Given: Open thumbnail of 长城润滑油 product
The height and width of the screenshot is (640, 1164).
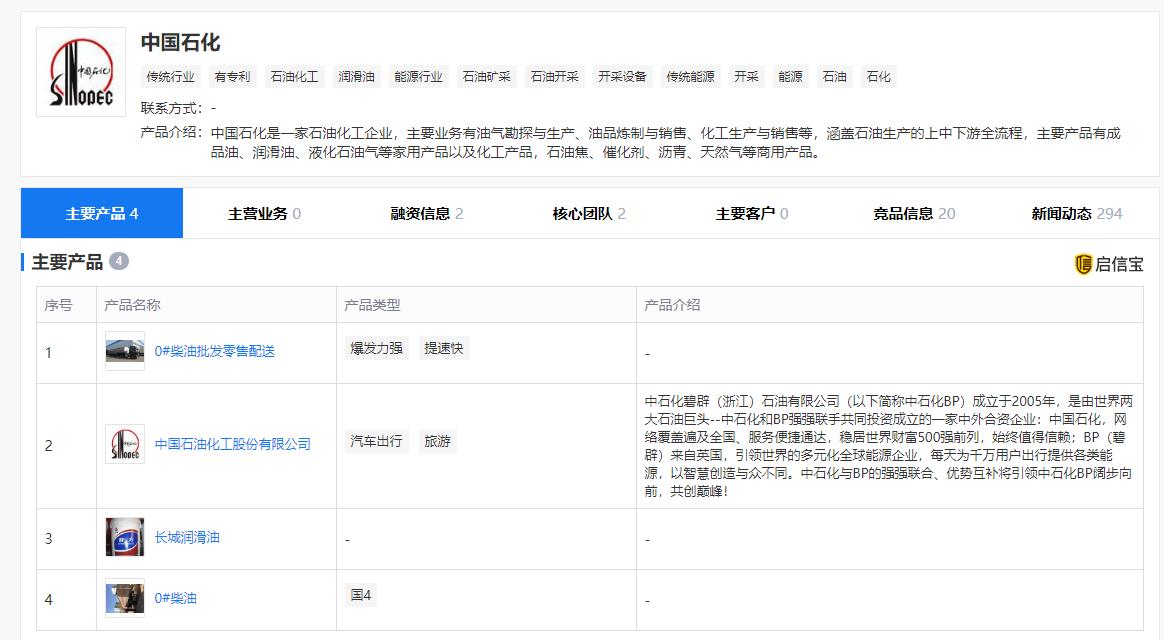Looking at the screenshot, I should point(125,538).
